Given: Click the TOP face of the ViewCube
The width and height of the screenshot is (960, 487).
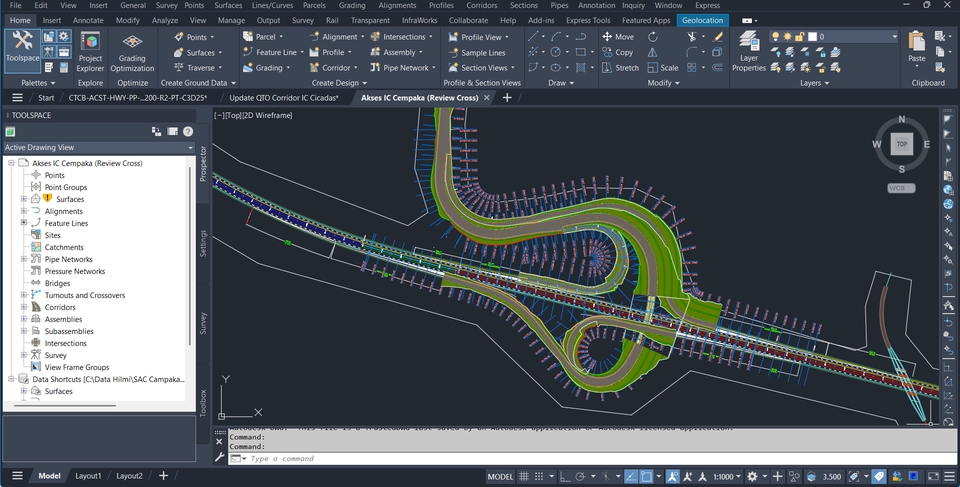Looking at the screenshot, I should click(x=901, y=144).
